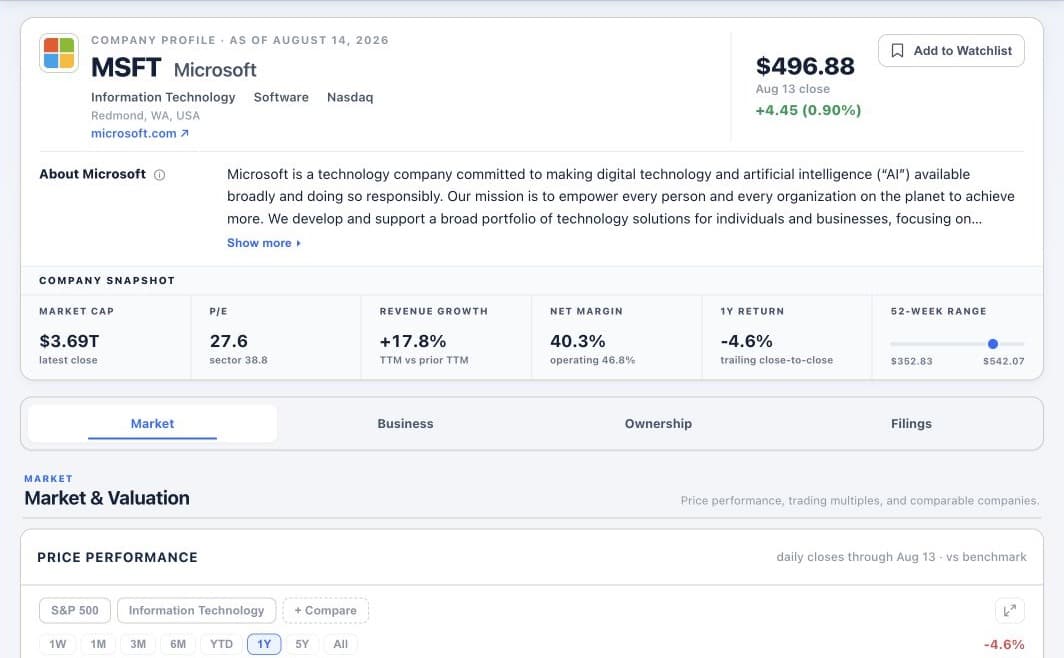
Task: Click the $542.07 52-week high label
Action: tap(1004, 361)
